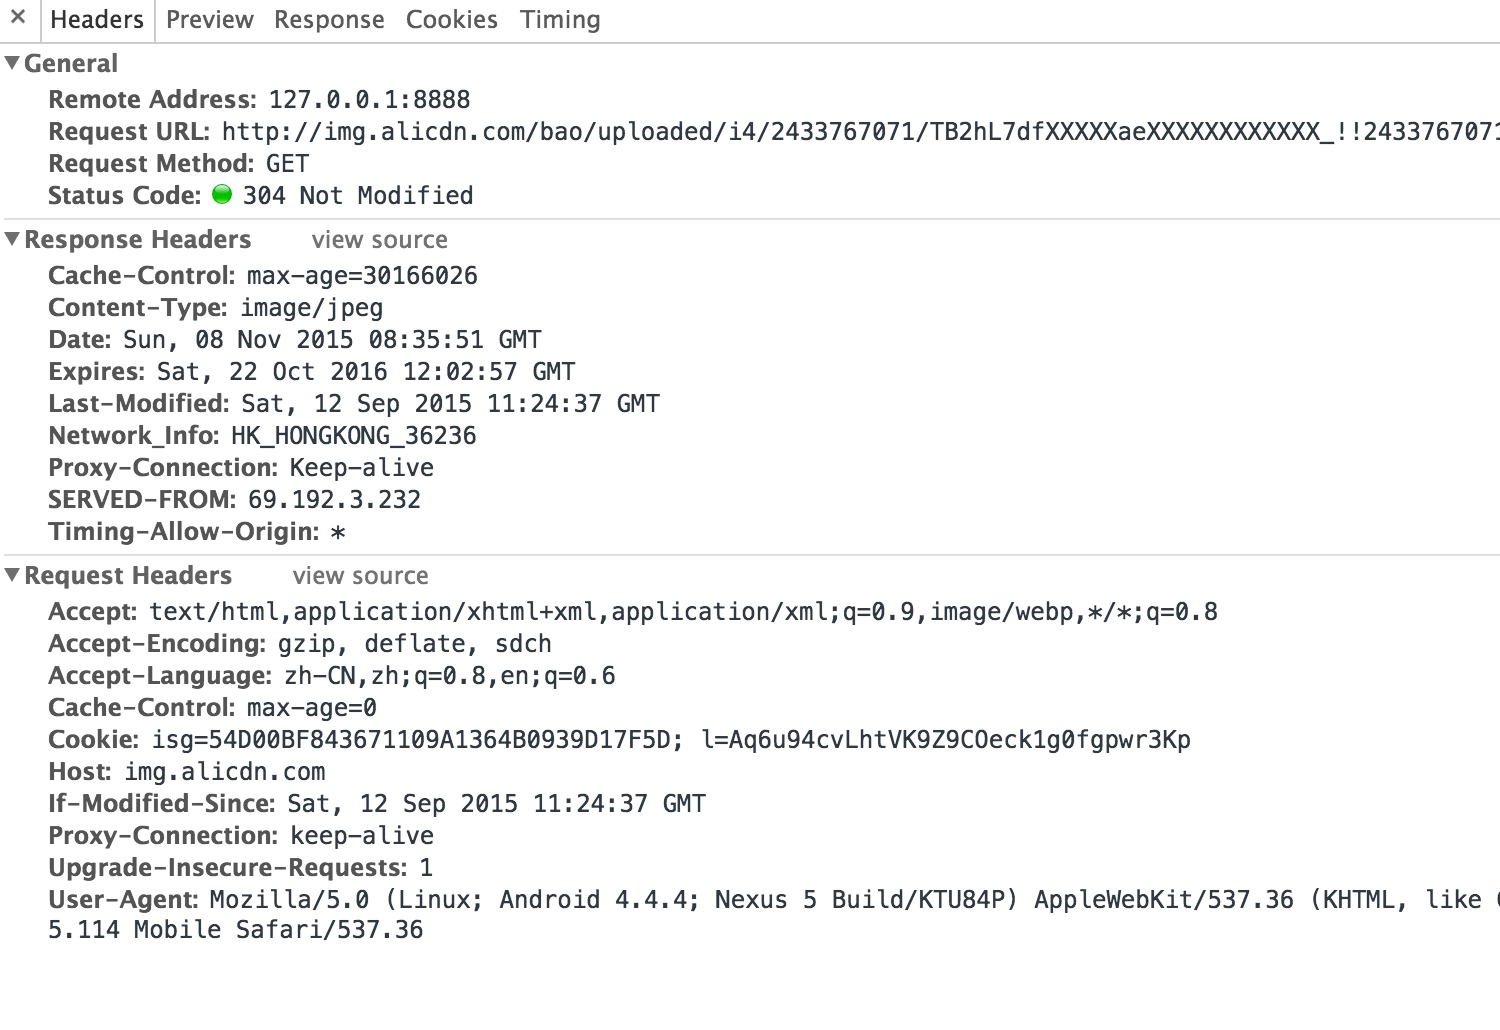The height and width of the screenshot is (1030, 1500).
Task: Collapse the Response Headers section
Action: [x=12, y=239]
